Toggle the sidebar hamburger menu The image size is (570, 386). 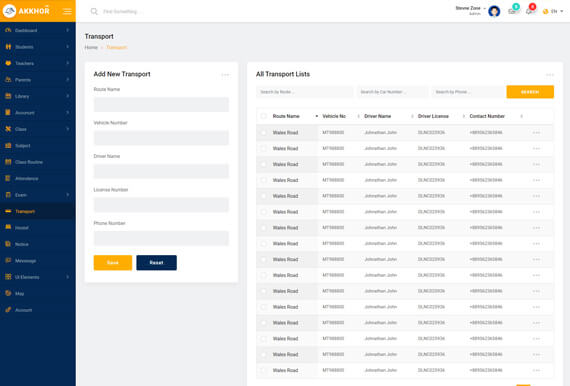click(67, 11)
